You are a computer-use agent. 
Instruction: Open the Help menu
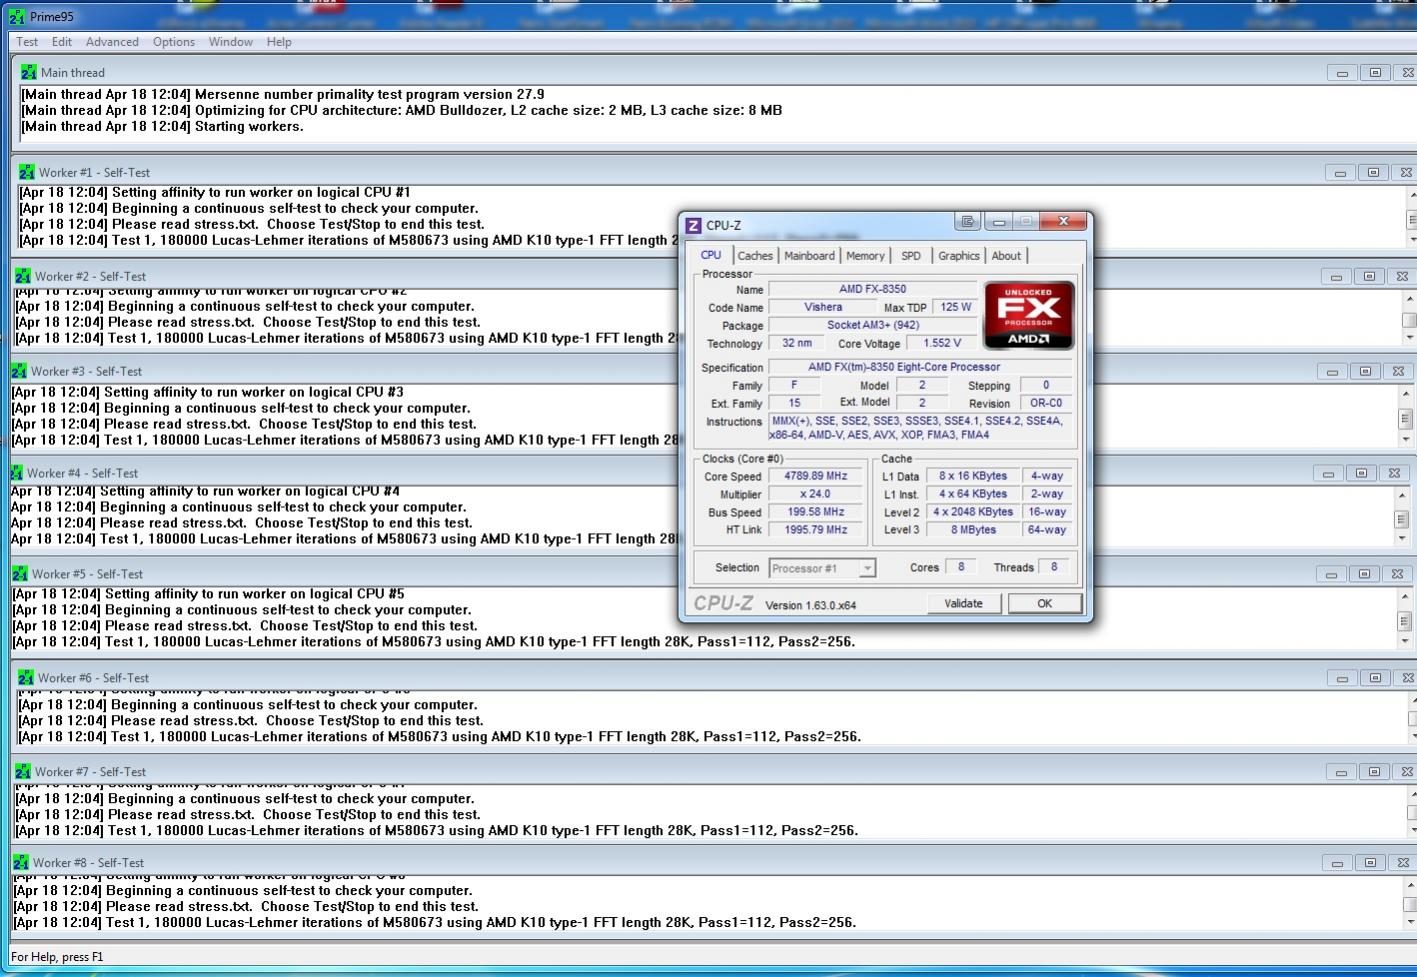click(x=279, y=42)
